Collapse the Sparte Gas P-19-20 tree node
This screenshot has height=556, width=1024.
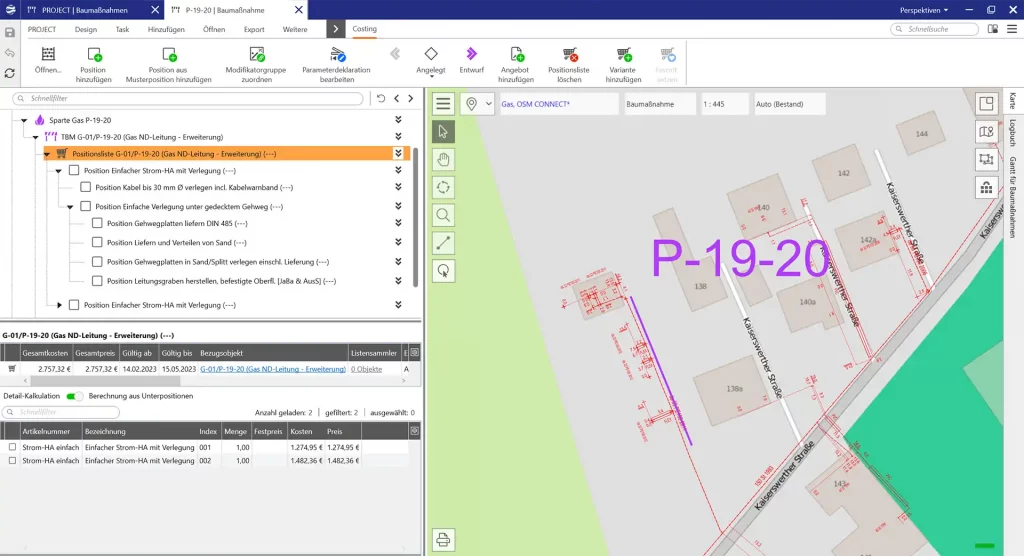(x=23, y=120)
